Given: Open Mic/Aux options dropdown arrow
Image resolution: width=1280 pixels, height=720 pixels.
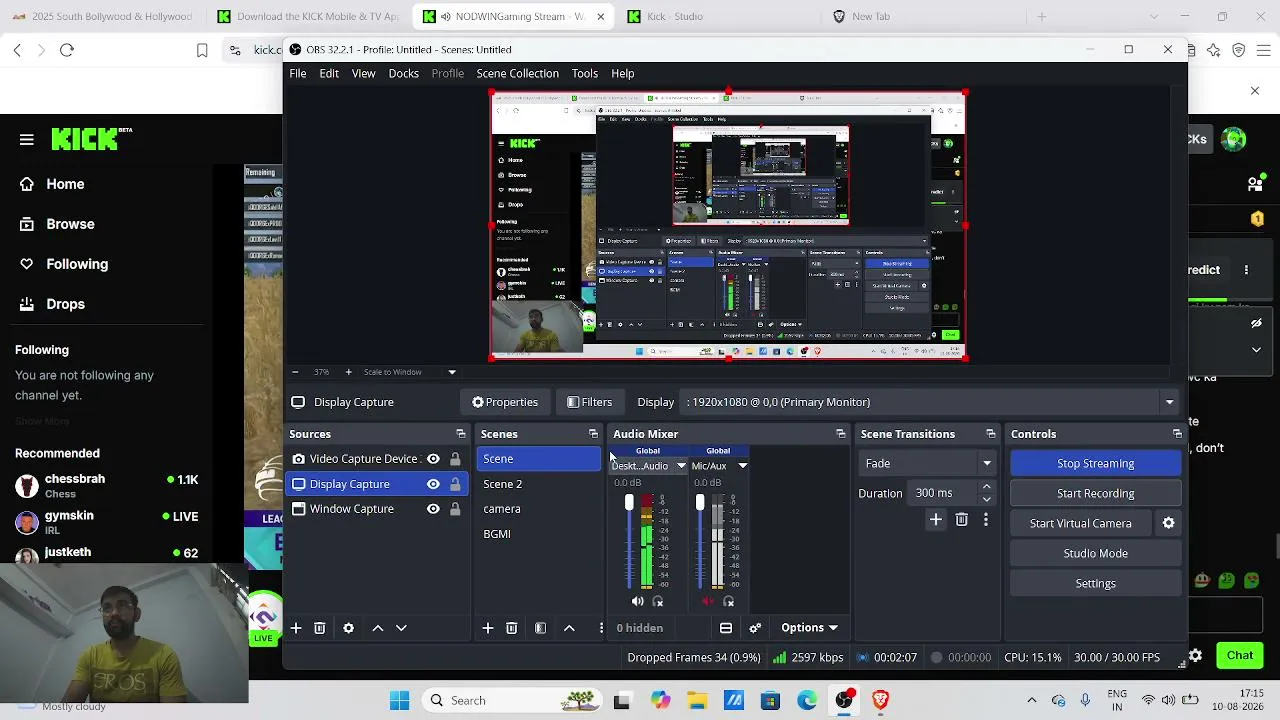Looking at the screenshot, I should [x=742, y=466].
